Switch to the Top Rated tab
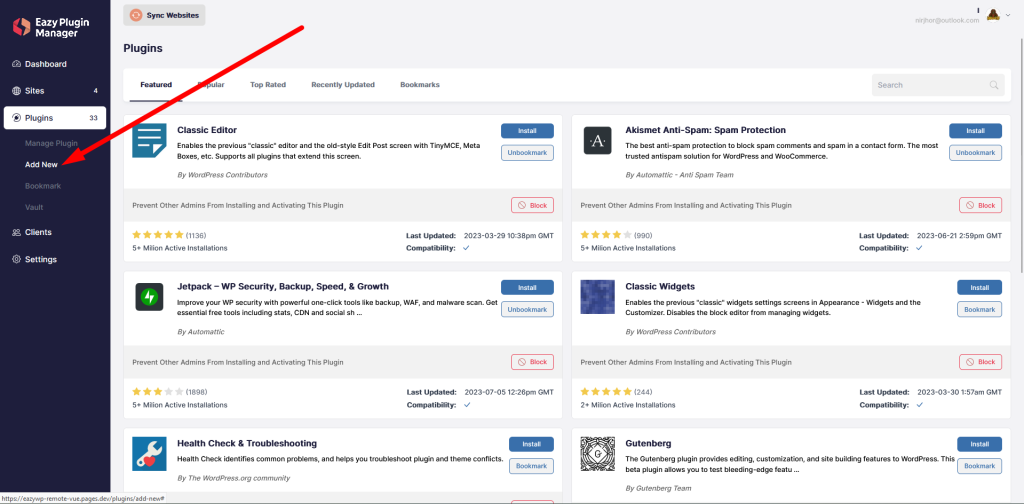The image size is (1024, 504). click(x=268, y=85)
